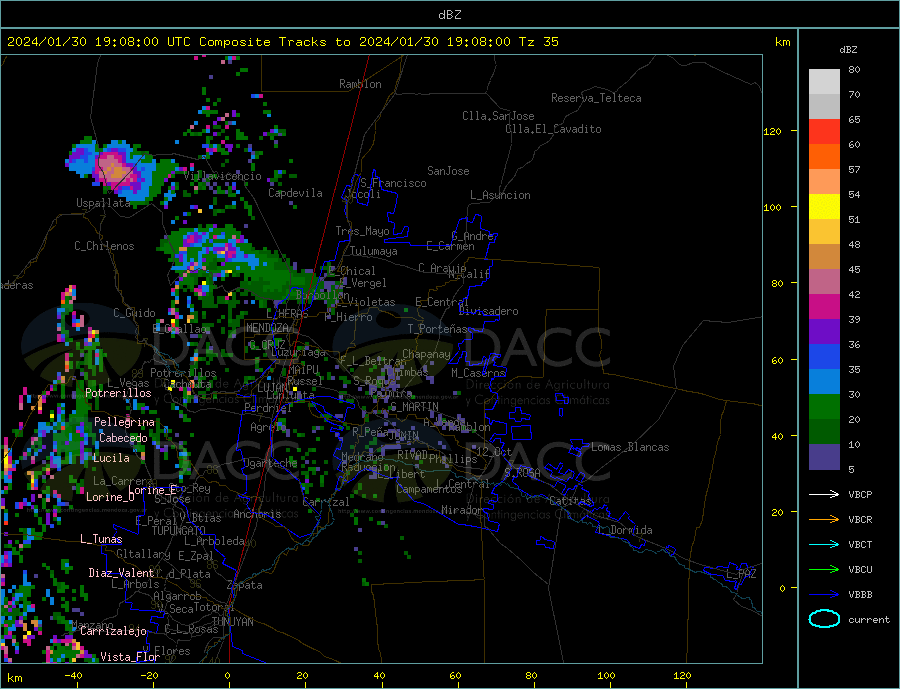Click the Chapanay place label
The image size is (900, 689).
(x=426, y=354)
